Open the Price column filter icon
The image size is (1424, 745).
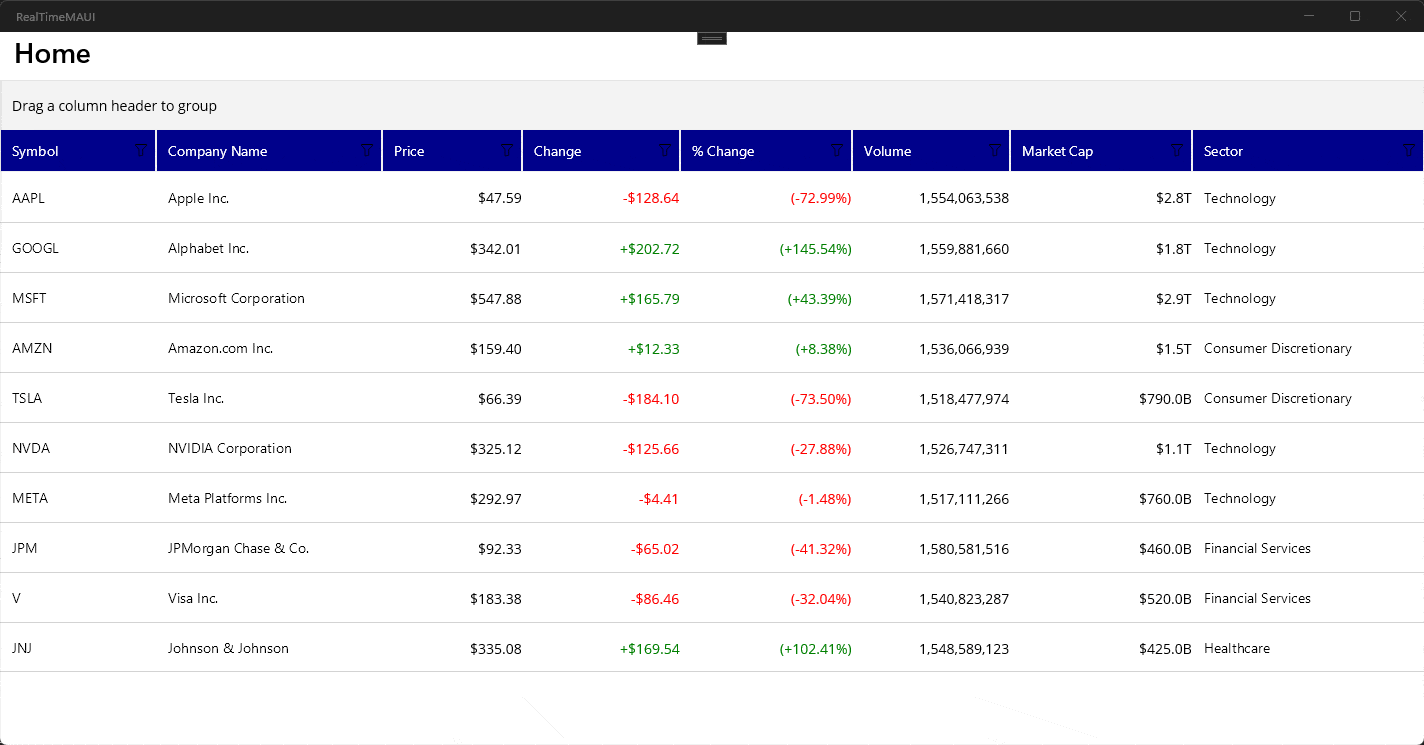(x=507, y=150)
